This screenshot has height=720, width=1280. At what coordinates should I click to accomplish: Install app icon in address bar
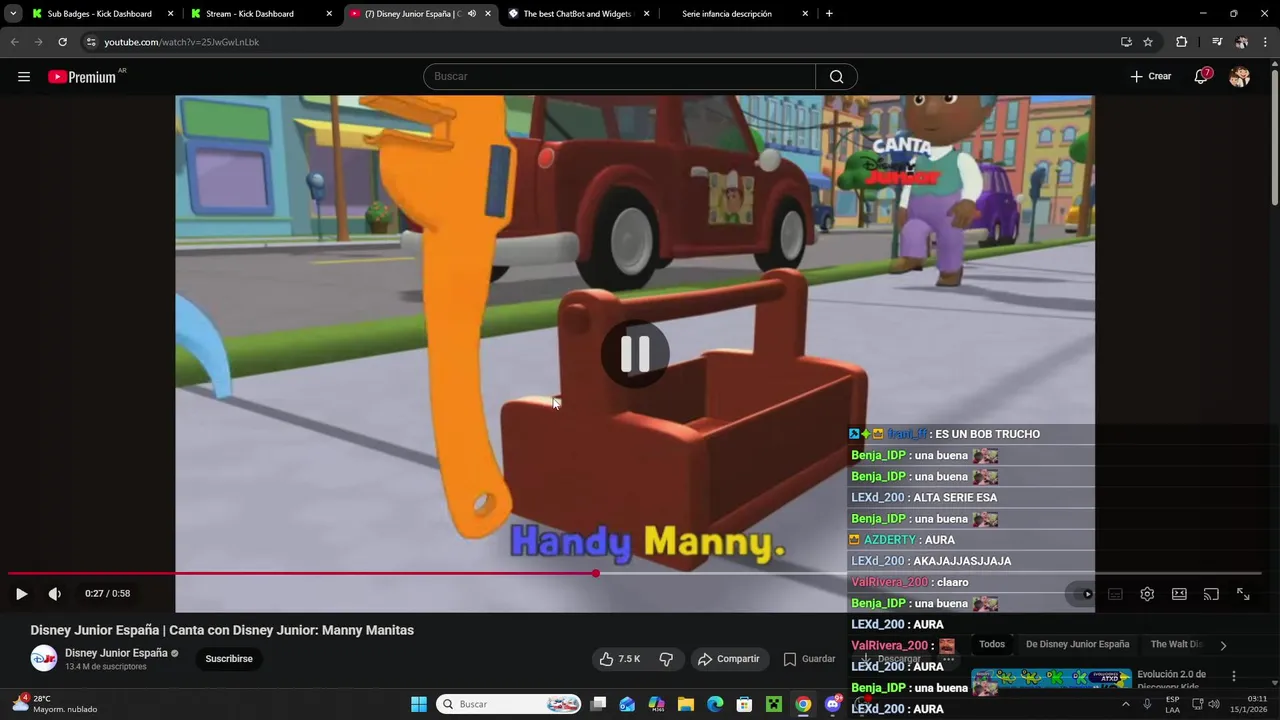[1126, 42]
